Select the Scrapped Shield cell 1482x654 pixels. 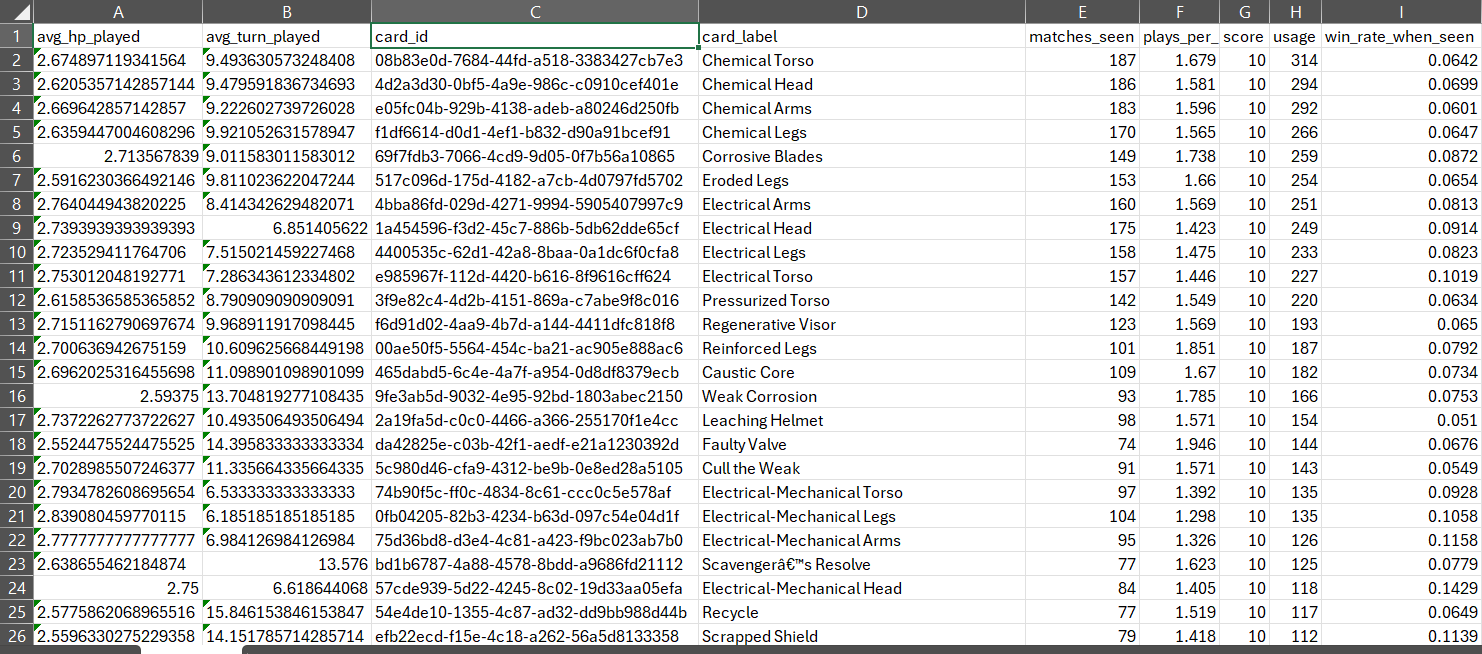[862, 636]
